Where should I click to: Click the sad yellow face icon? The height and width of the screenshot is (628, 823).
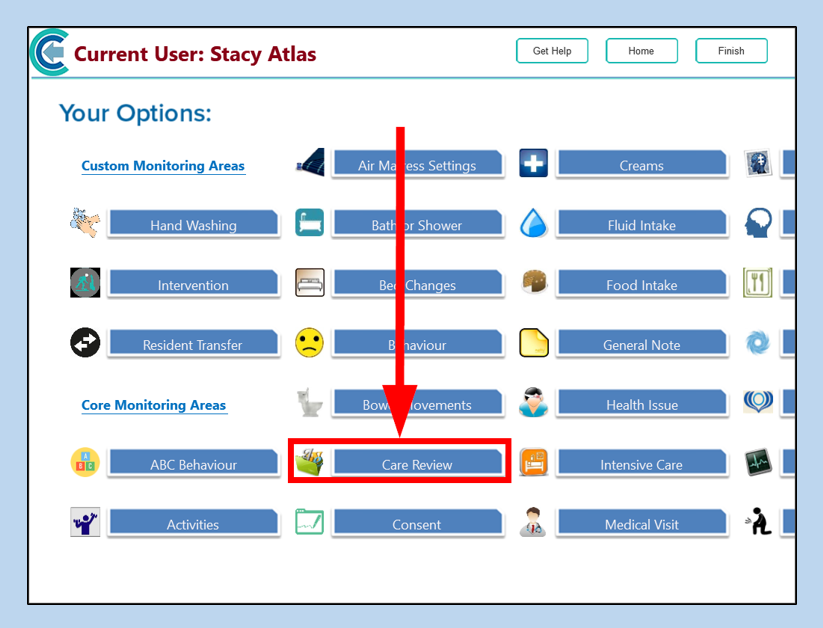click(310, 343)
